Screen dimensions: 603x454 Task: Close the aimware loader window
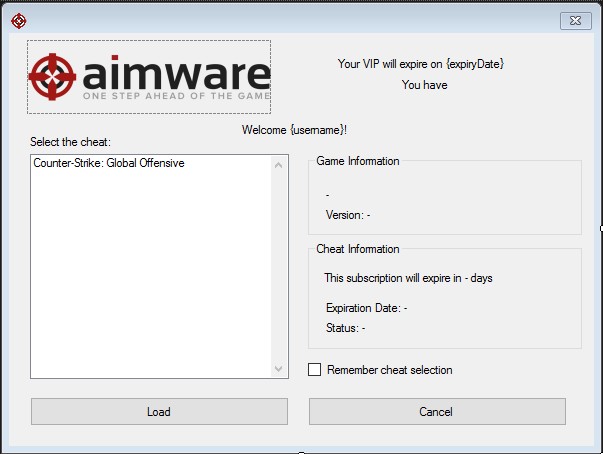click(x=575, y=20)
